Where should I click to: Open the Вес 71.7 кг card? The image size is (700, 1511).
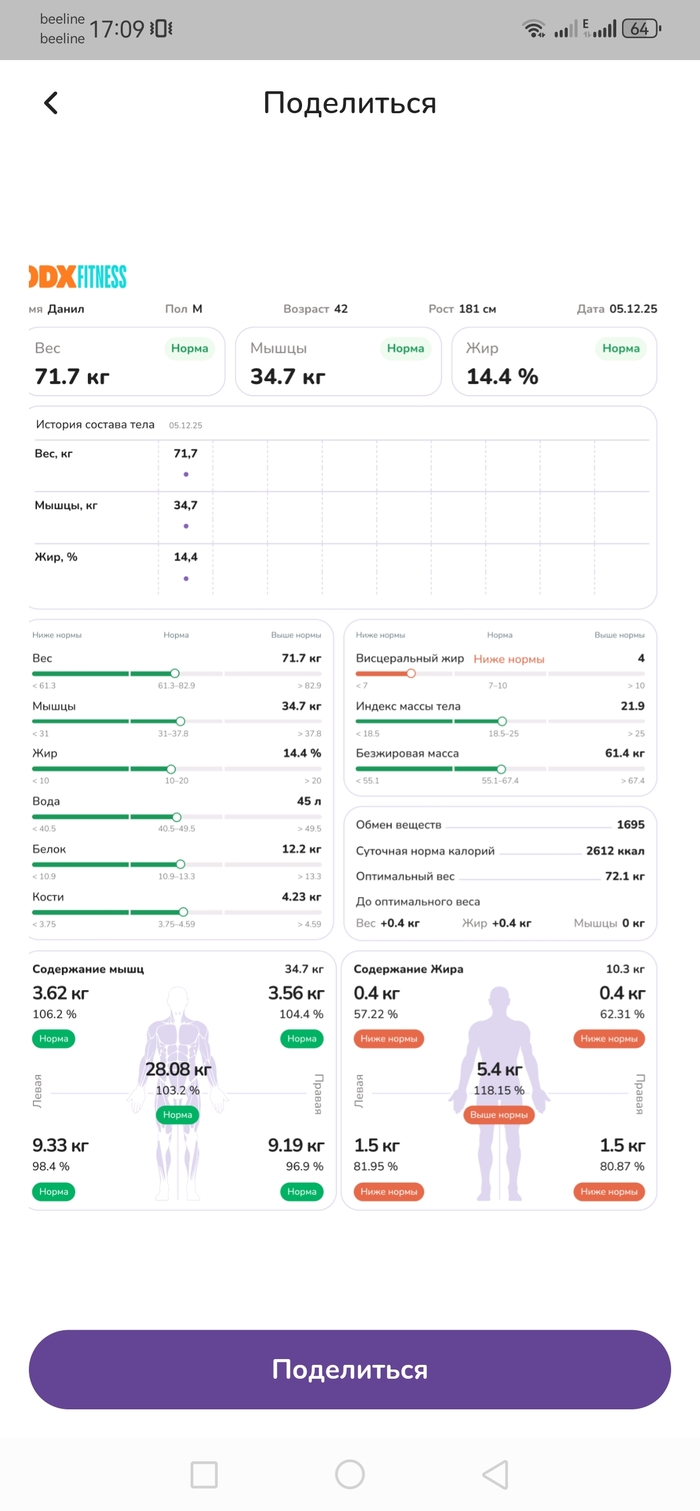124,362
